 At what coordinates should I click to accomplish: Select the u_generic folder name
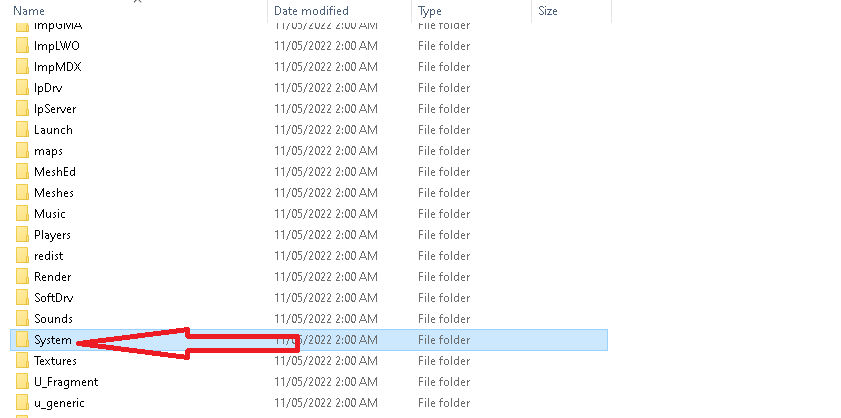click(x=59, y=403)
